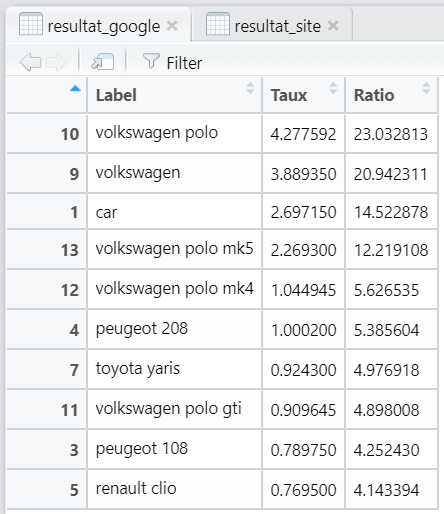
Task: Click row number 13
Action: click(70, 250)
